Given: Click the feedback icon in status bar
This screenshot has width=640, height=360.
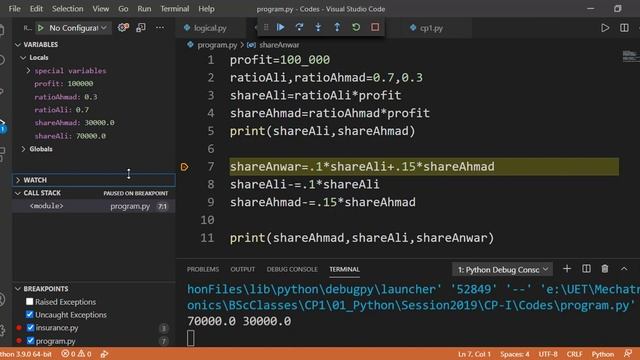Looking at the screenshot, I should pos(628,353).
